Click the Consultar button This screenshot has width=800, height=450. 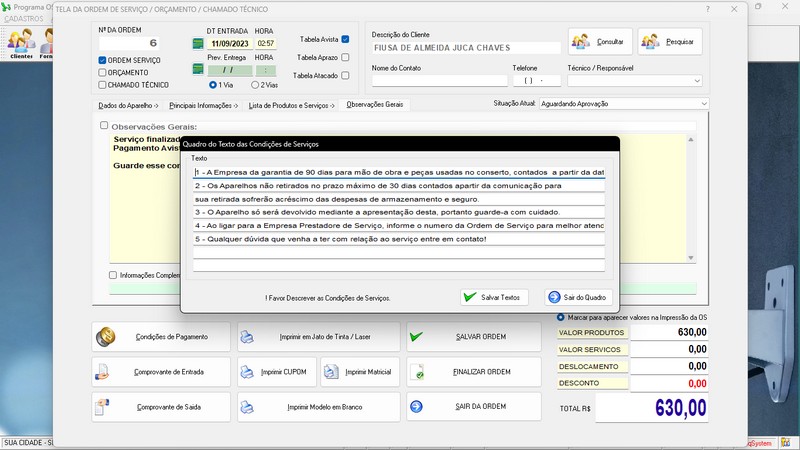(600, 41)
